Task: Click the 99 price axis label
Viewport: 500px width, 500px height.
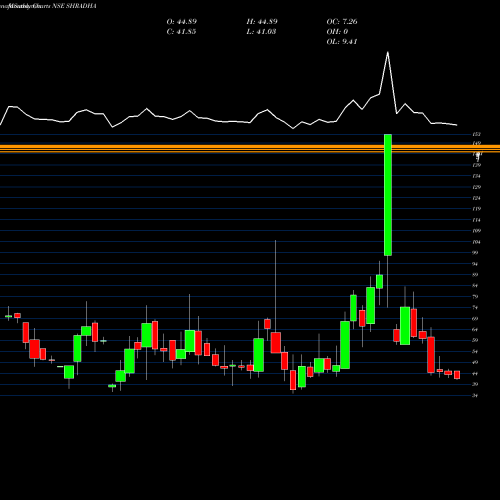Action: click(475, 253)
